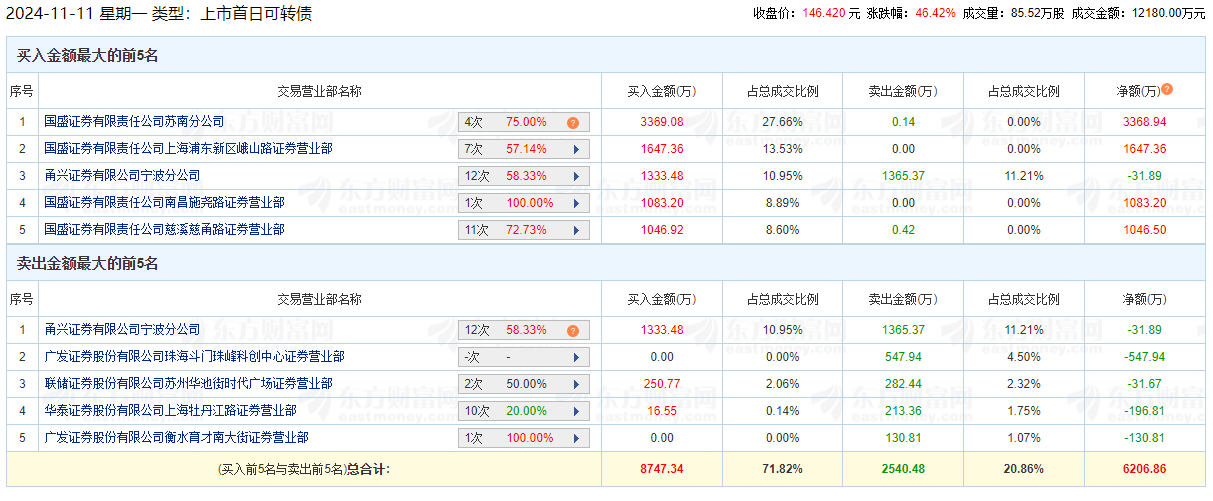Open 华泰证券上海牡丹江路证券营业部 link
Image resolution: width=1213 pixels, height=501 pixels.
coord(170,411)
